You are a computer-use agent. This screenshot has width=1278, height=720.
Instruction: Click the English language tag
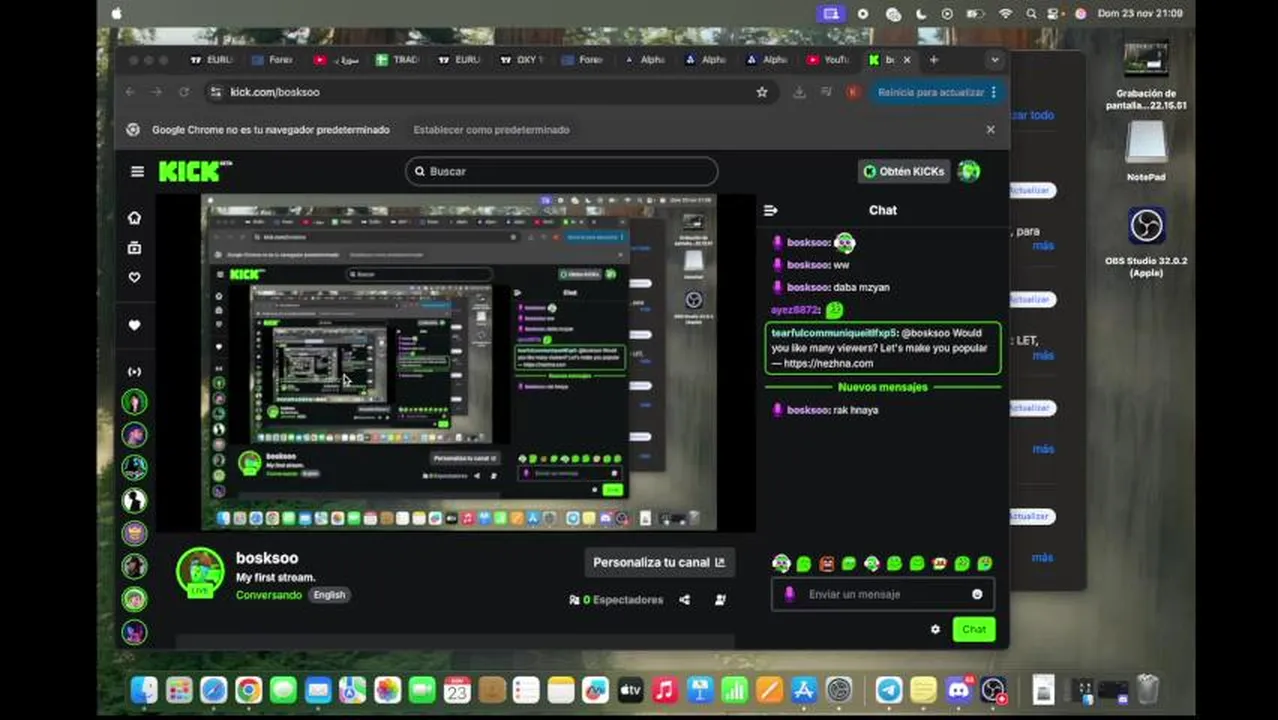(x=329, y=595)
